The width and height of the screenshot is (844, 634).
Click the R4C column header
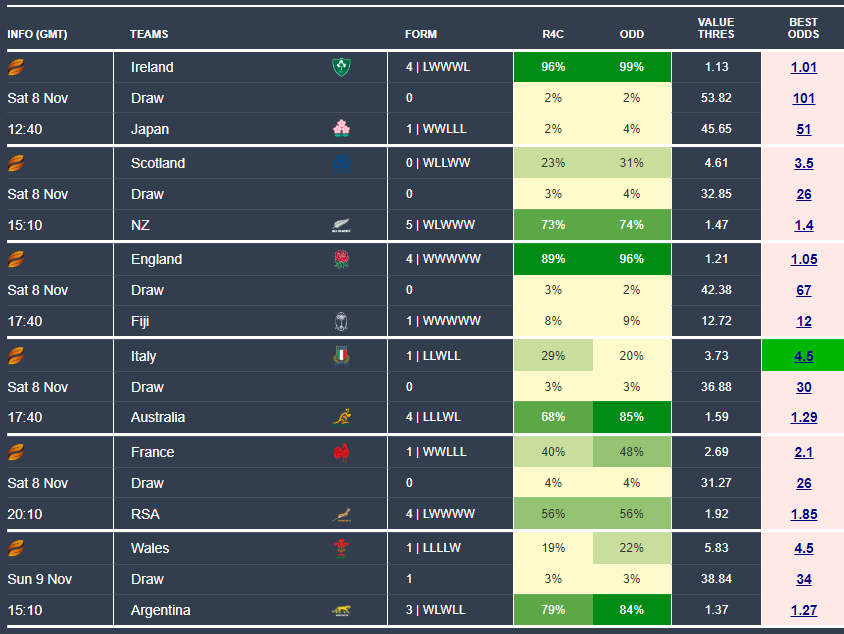553,34
